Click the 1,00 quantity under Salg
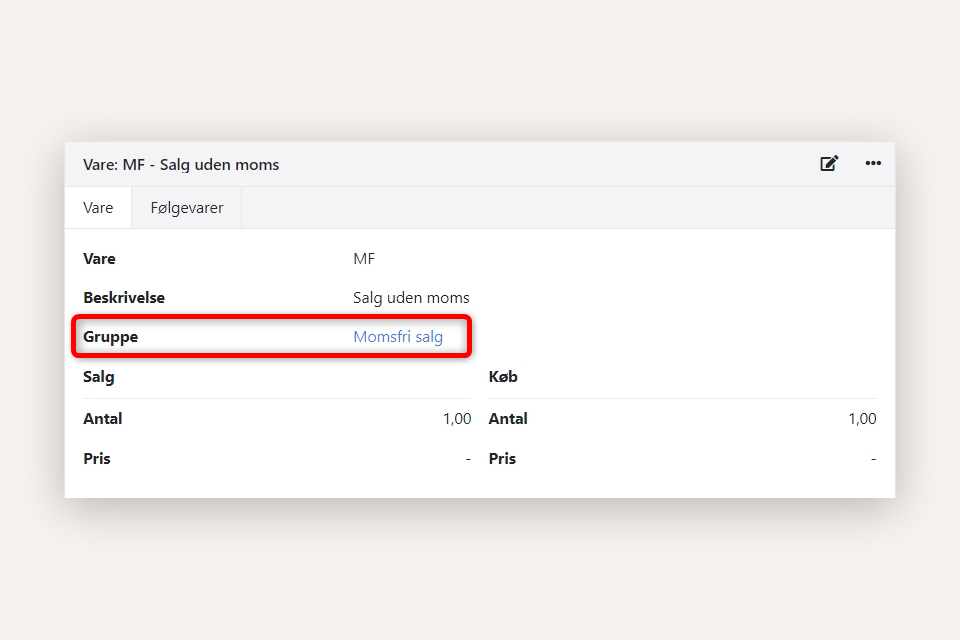960x640 pixels. coord(457,419)
